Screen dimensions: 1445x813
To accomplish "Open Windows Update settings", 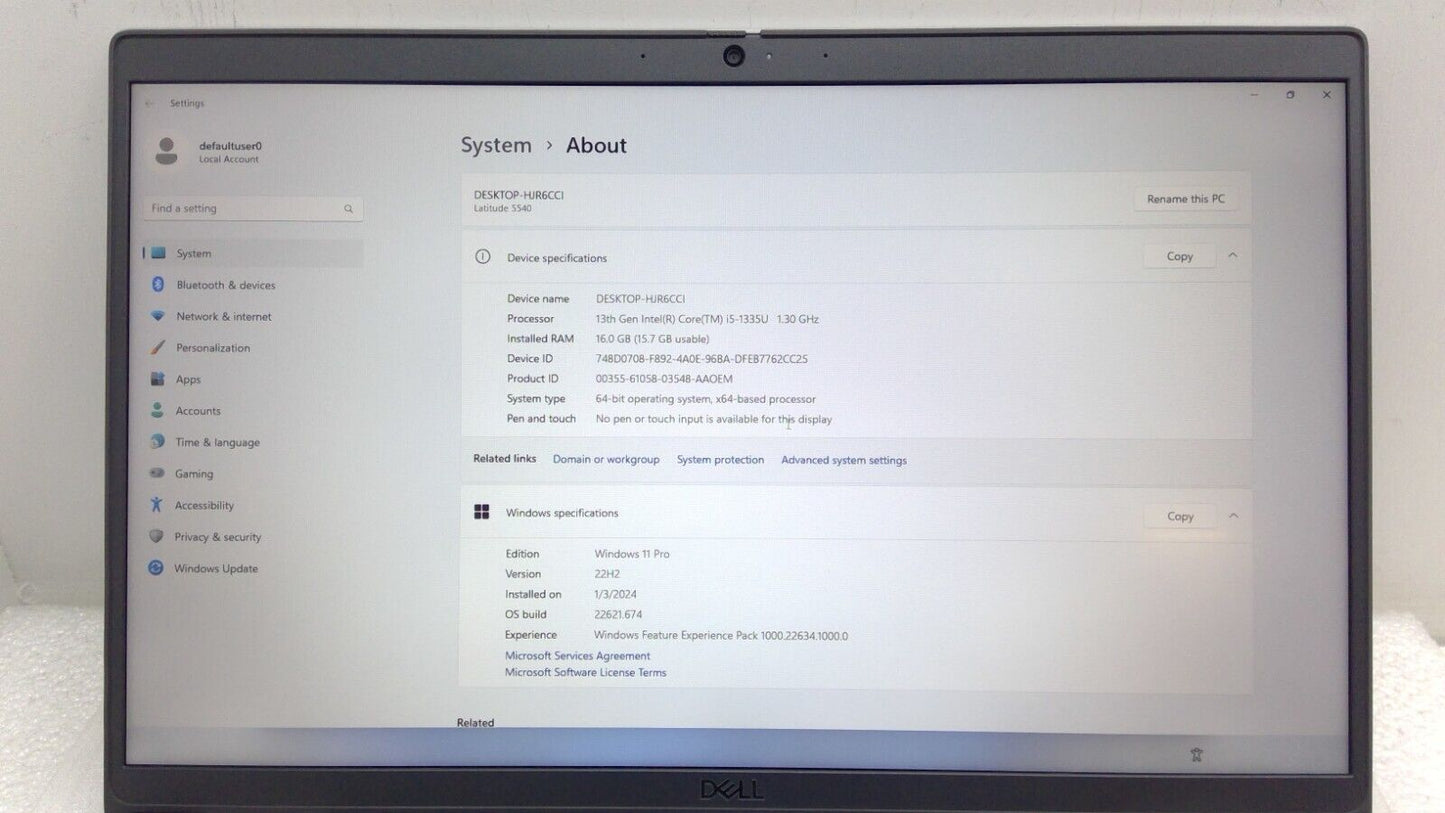I will coord(253,568).
